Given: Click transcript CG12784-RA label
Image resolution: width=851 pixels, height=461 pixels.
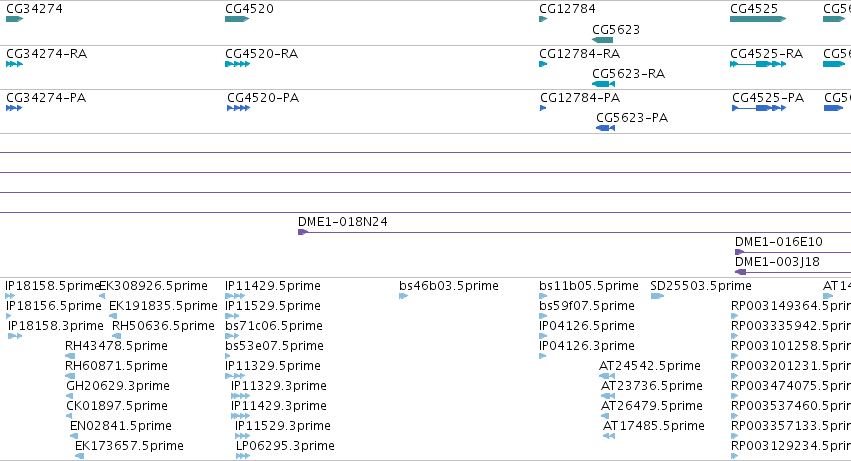Looking at the screenshot, I should pos(580,54).
